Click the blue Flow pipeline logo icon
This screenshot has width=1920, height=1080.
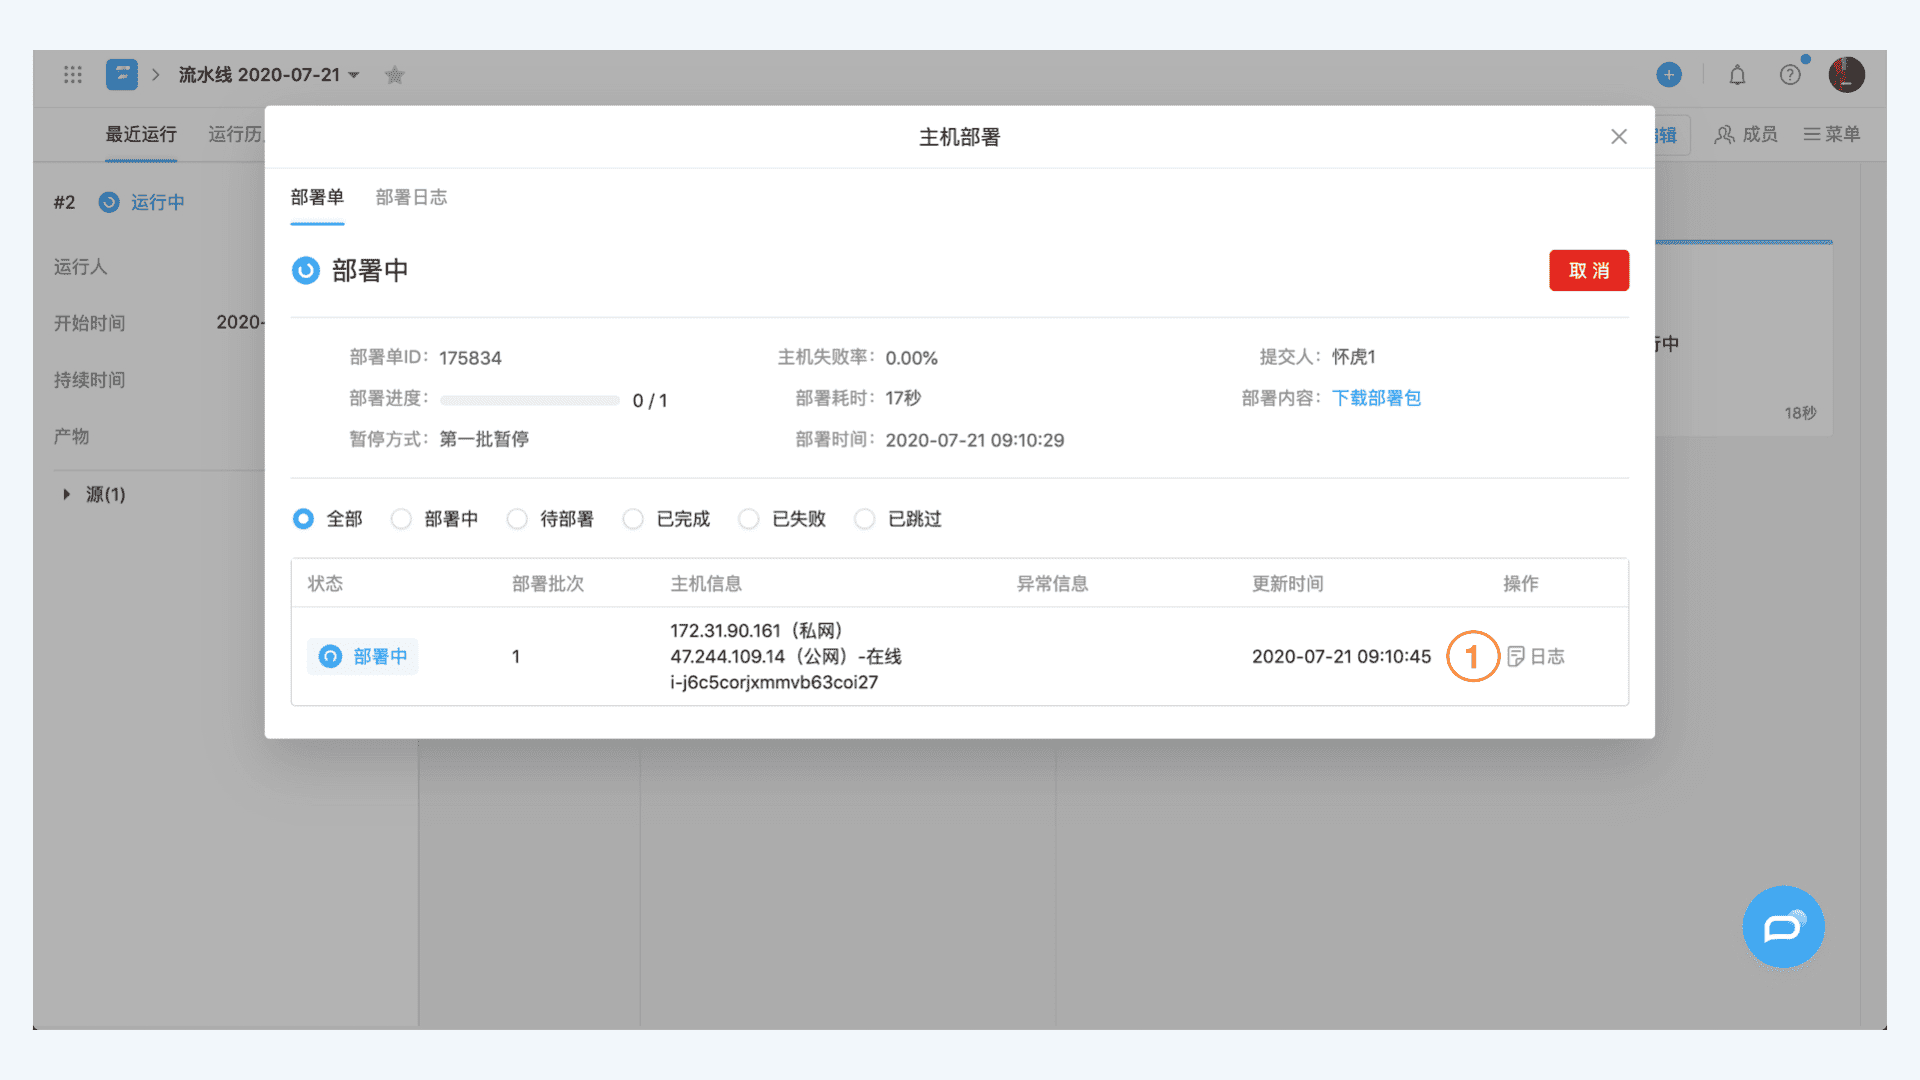pyautogui.click(x=121, y=75)
